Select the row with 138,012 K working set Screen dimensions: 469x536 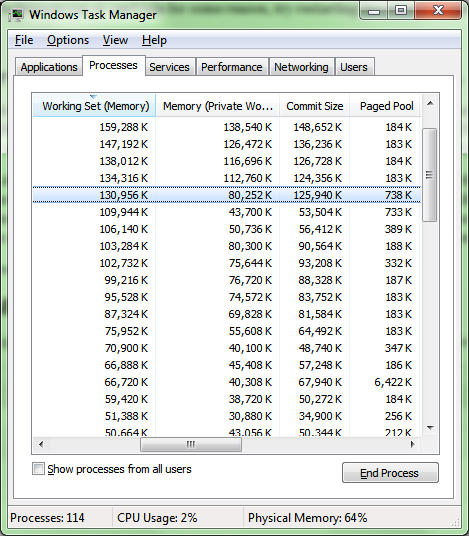227,161
